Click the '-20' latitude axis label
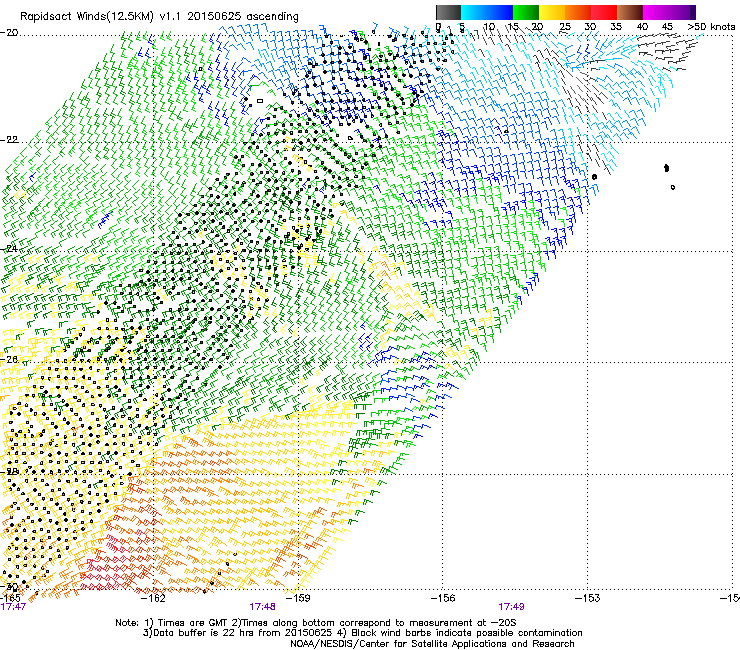The width and height of the screenshot is (740, 650). coord(9,33)
